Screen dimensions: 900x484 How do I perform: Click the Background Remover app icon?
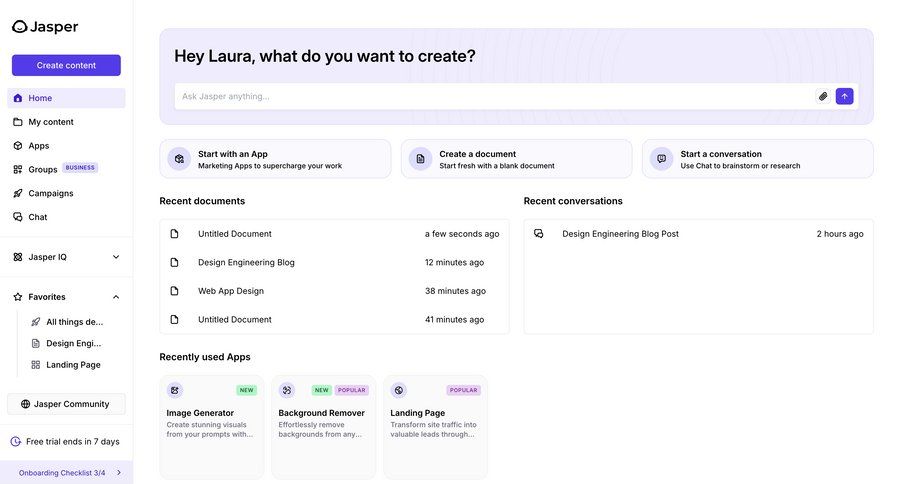tap(286, 390)
